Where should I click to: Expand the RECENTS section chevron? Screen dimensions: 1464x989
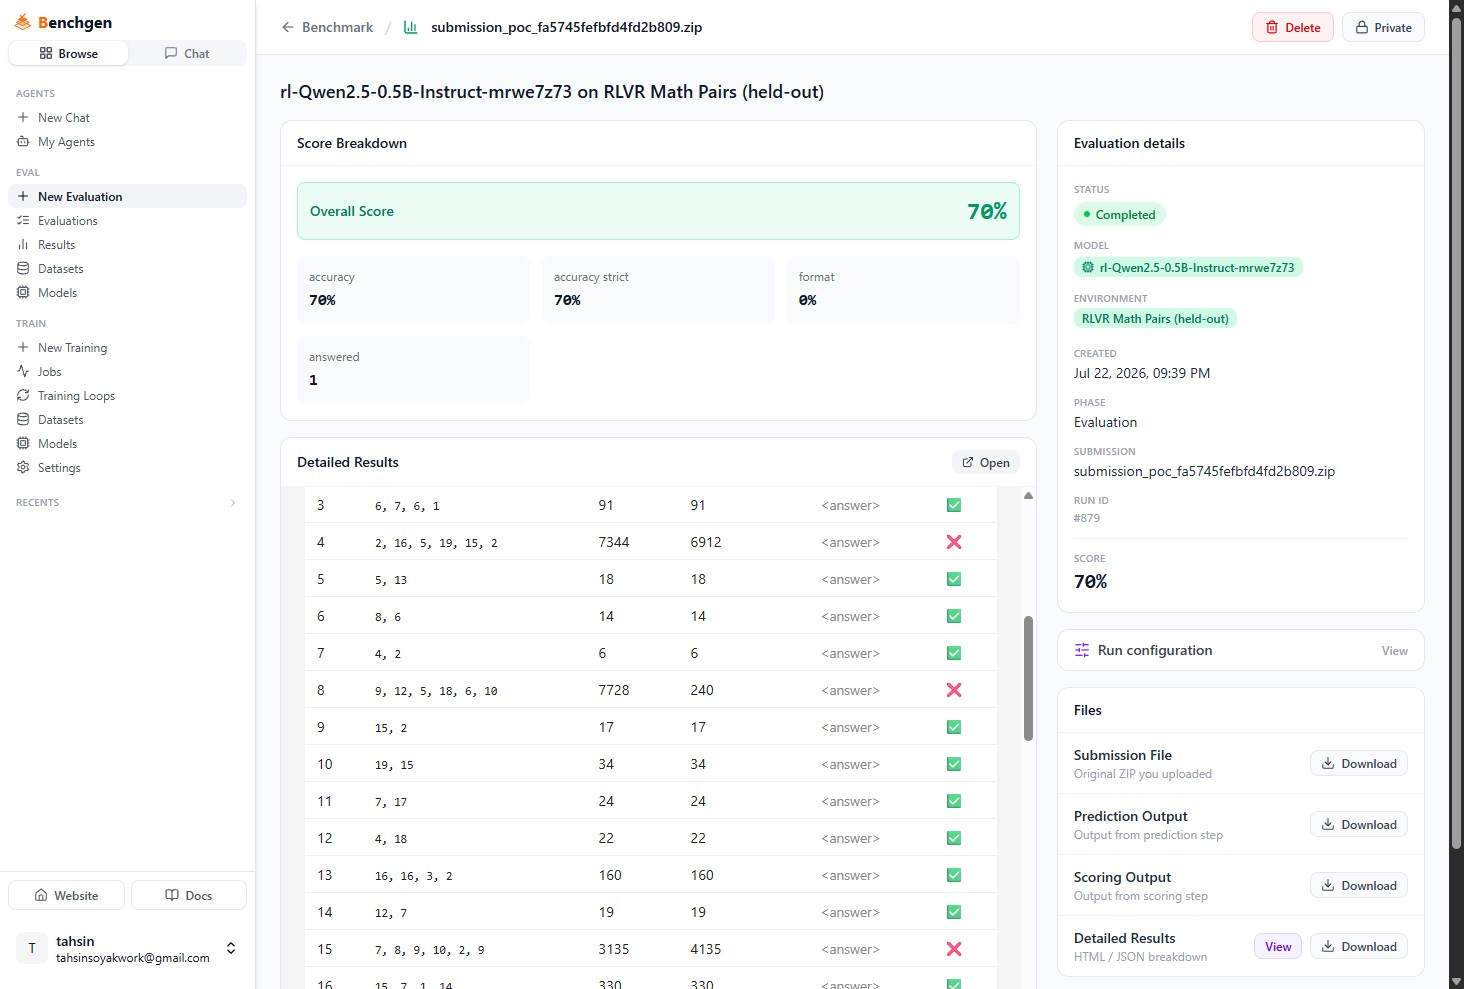233,503
